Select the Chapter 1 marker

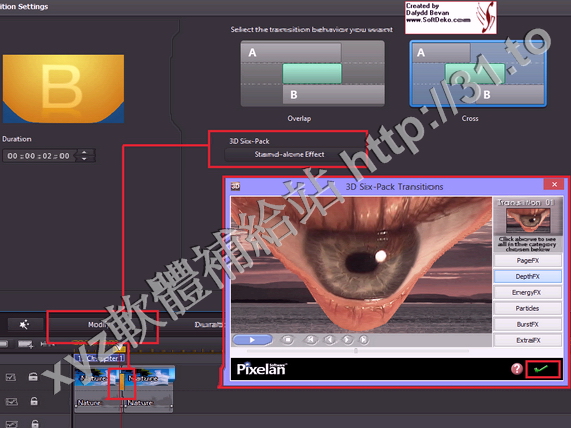point(99,358)
